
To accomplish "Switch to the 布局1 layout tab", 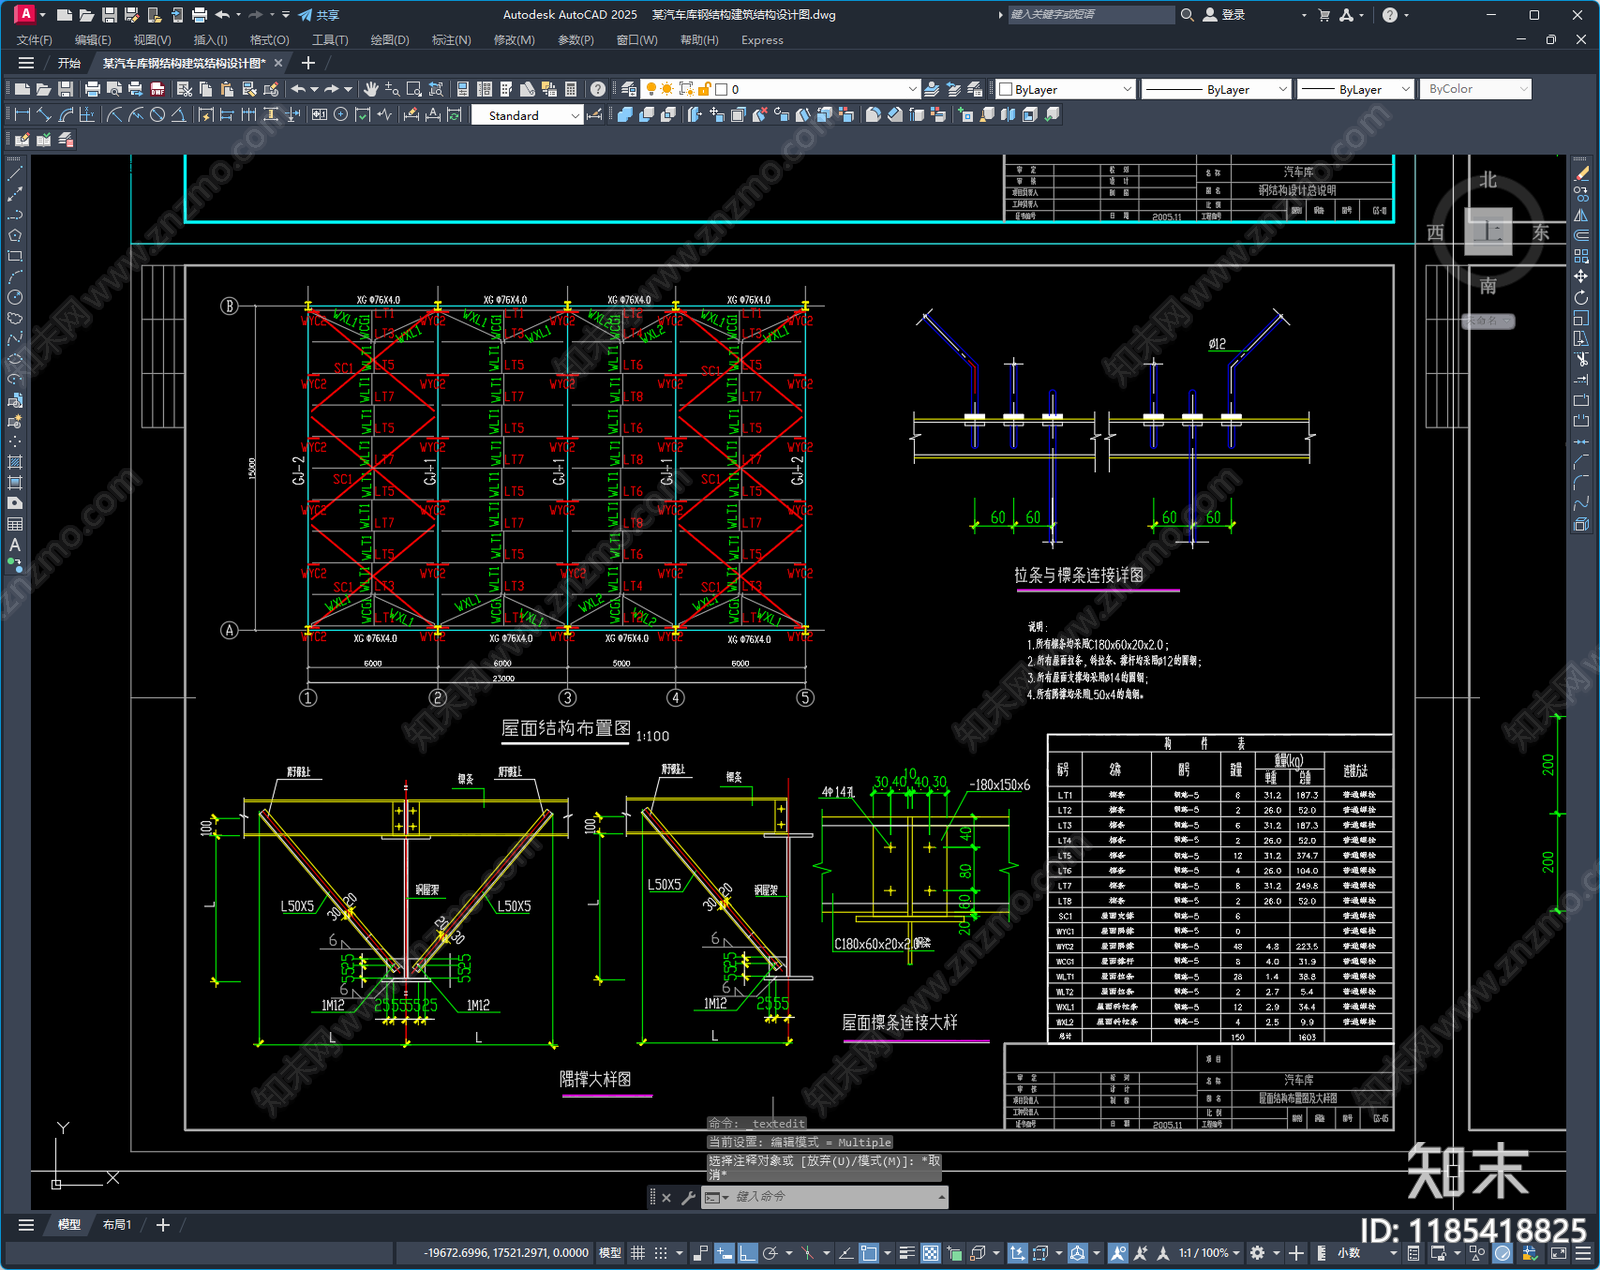I will coord(117,1225).
